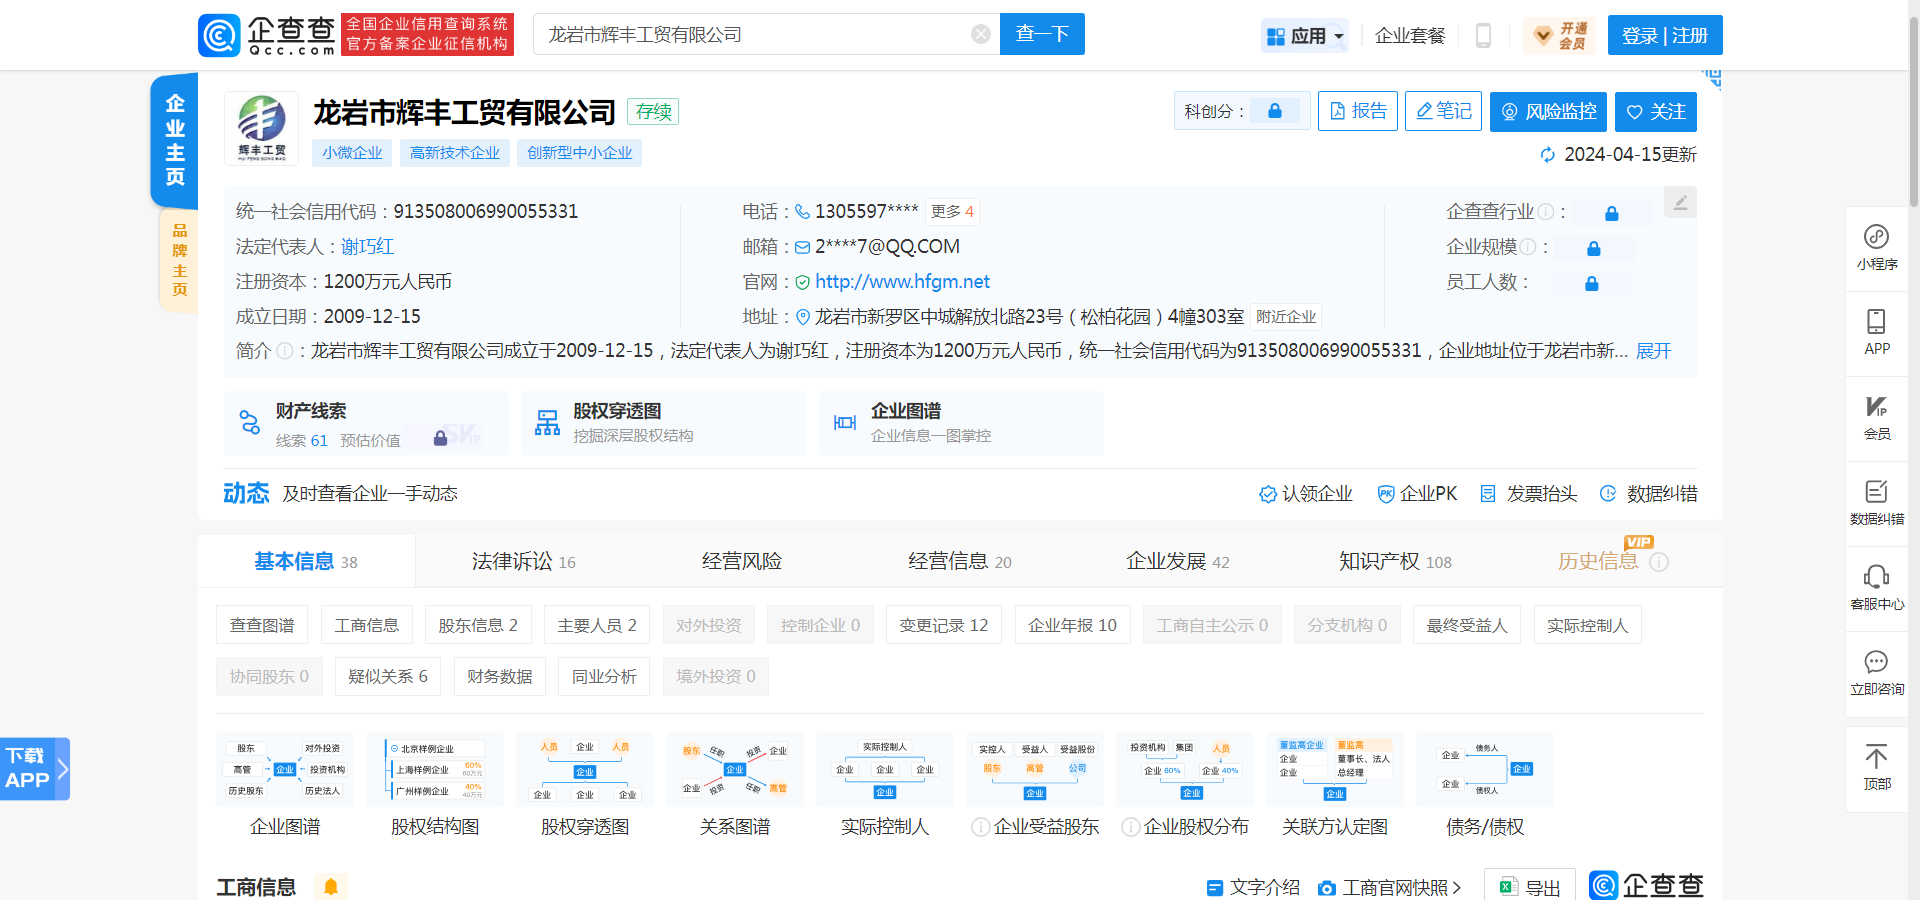This screenshot has height=900, width=1920.
Task: Switch to 经营信息 tab
Action: tap(960, 561)
